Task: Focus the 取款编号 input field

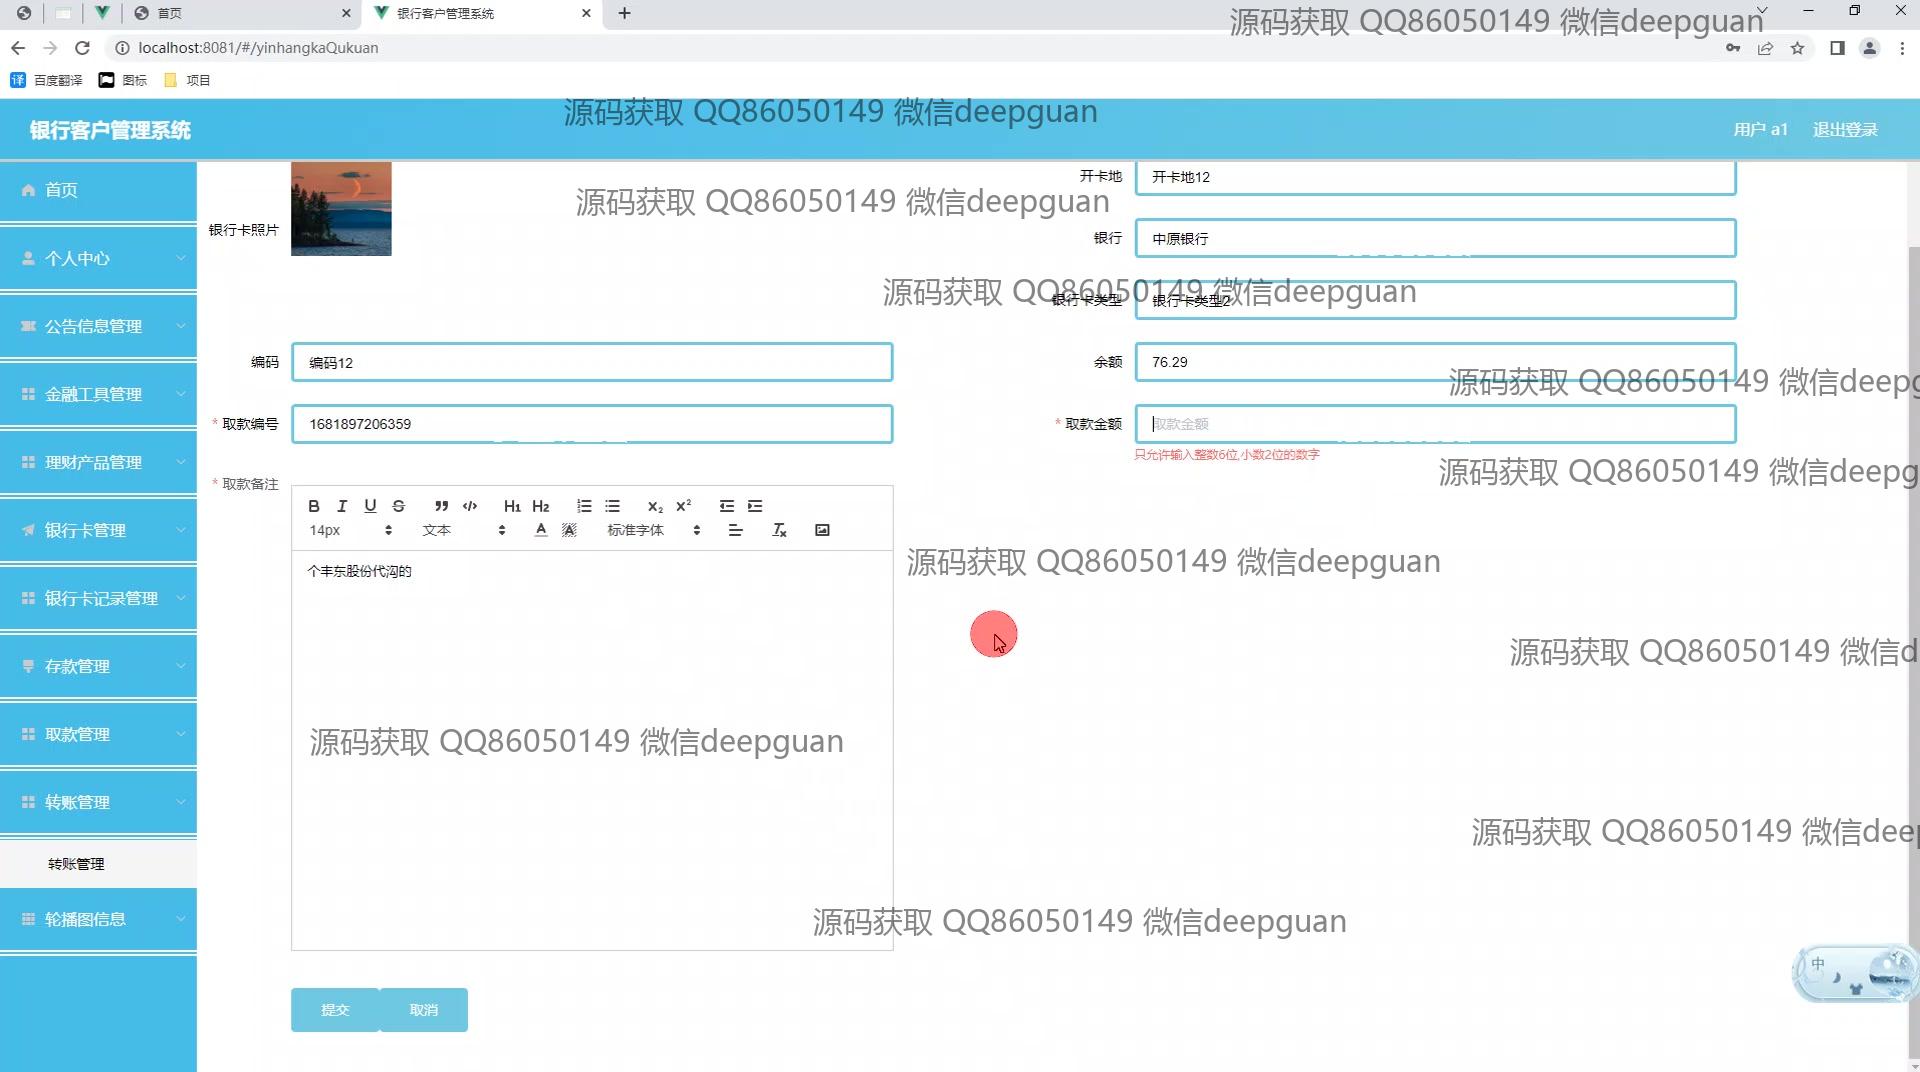Action: 592,424
